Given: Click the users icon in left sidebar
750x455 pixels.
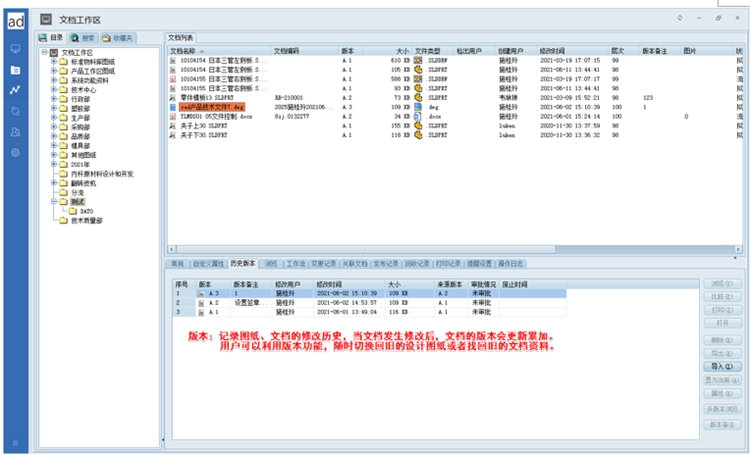Looking at the screenshot, I should 15,131.
